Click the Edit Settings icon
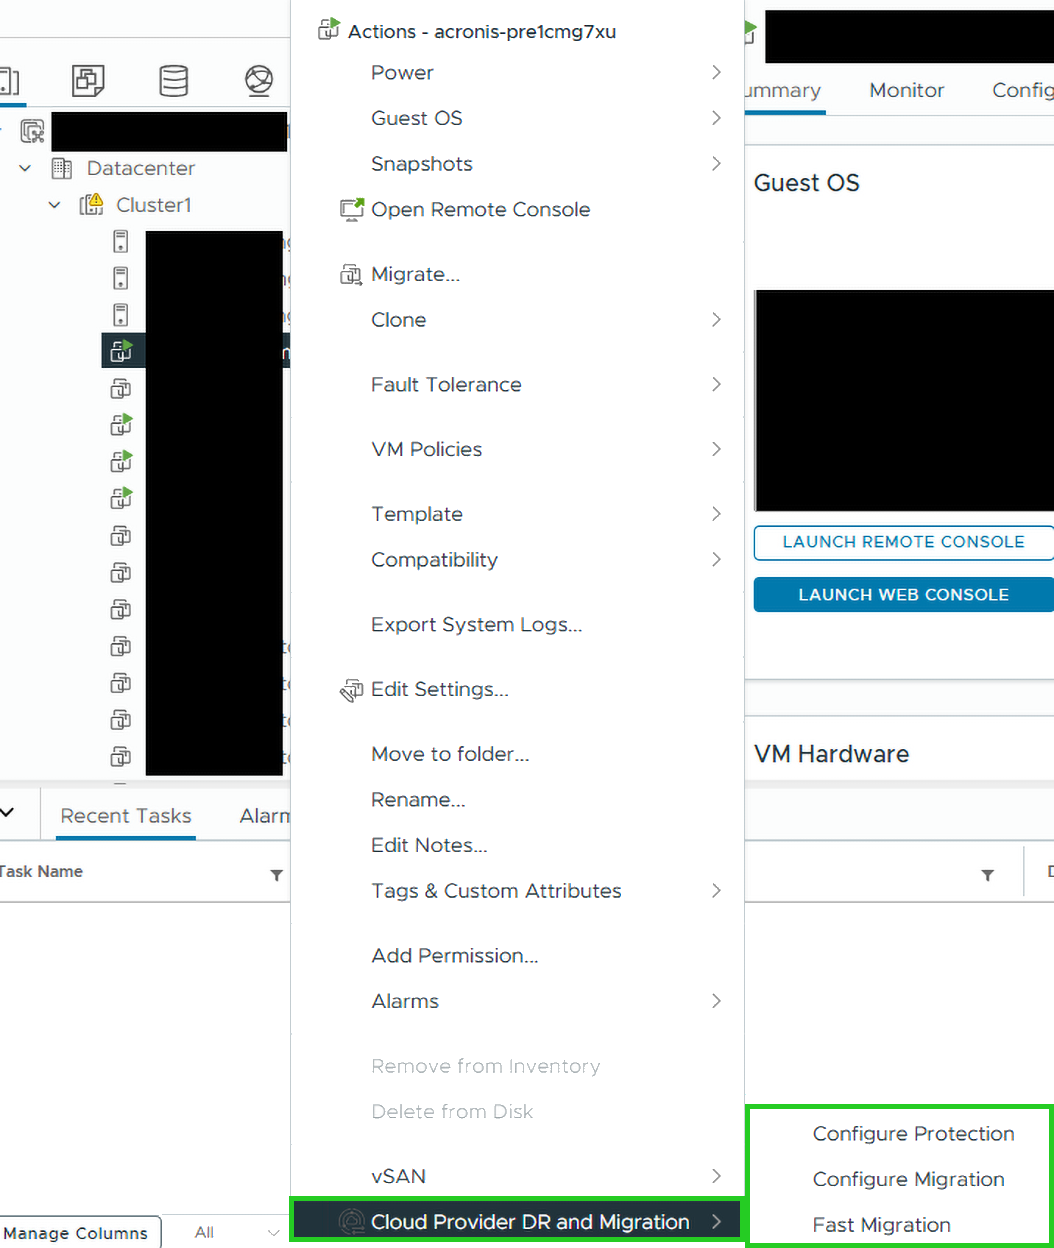 (351, 690)
